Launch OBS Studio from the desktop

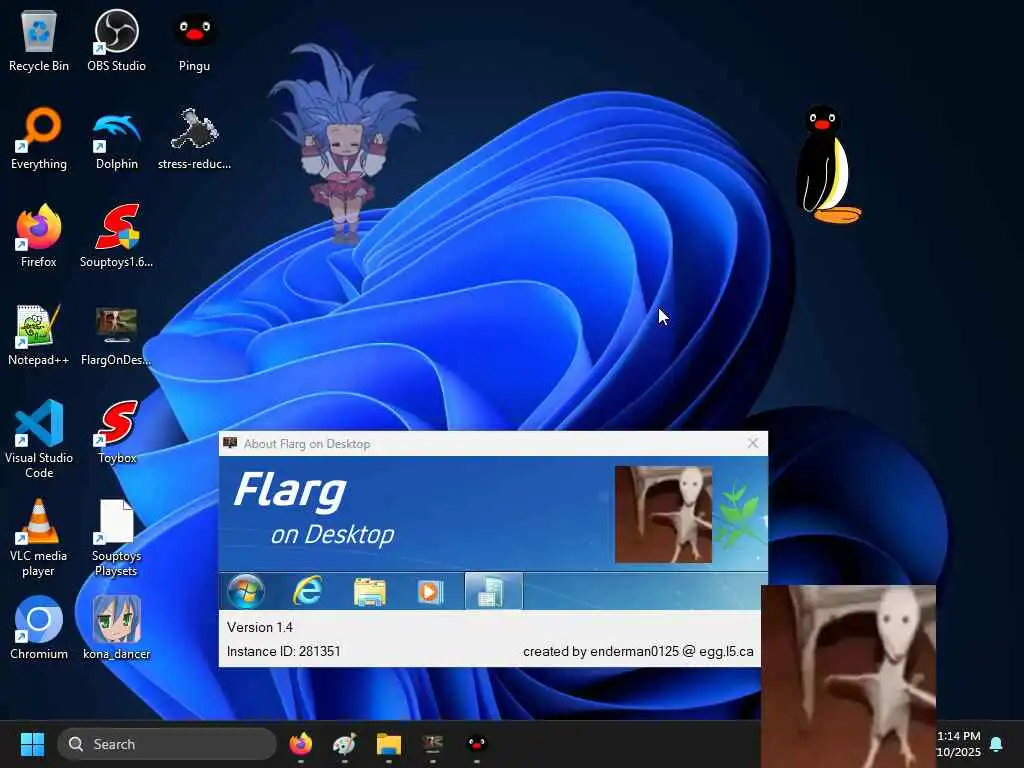[x=116, y=40]
